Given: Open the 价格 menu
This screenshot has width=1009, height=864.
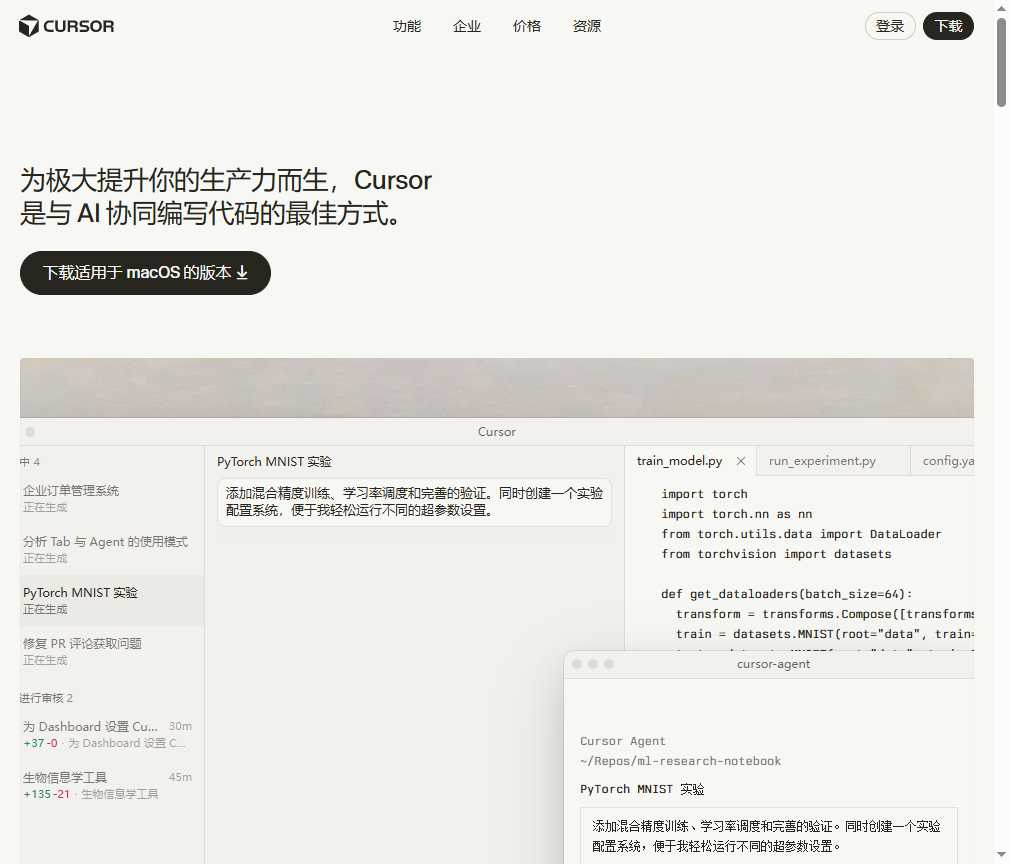Looking at the screenshot, I should (527, 26).
